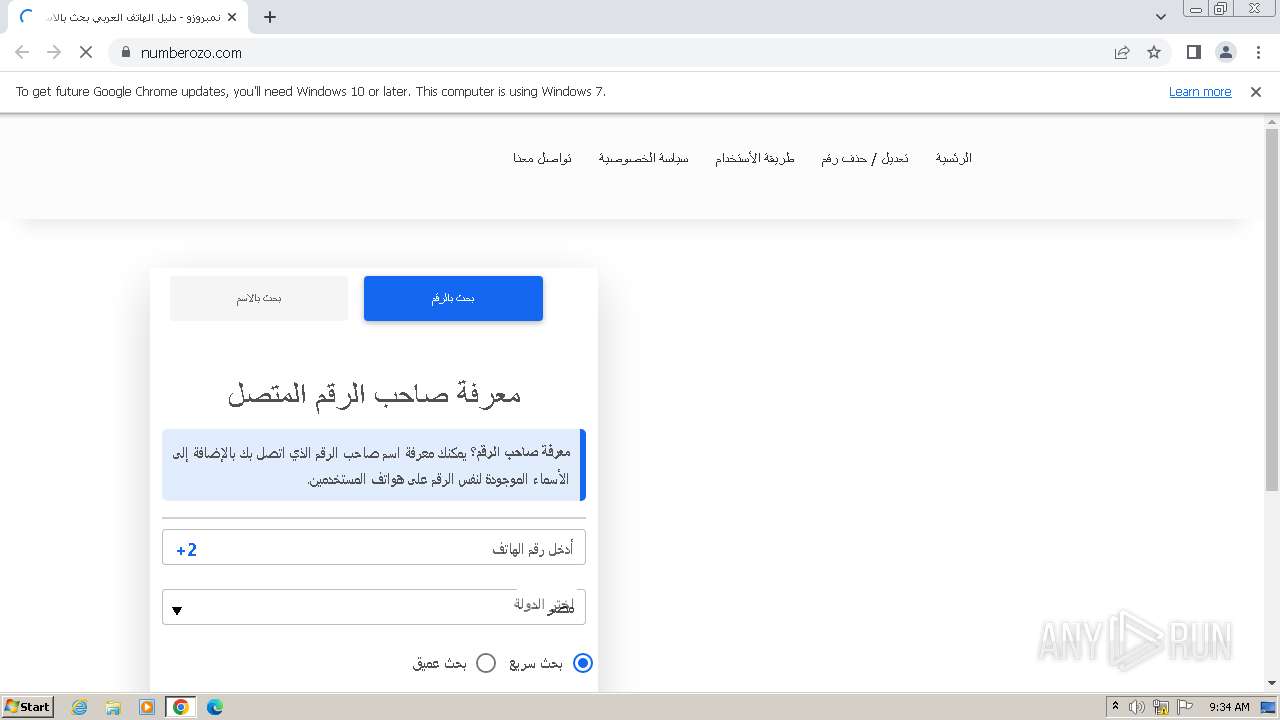Launch Internet Explorer from taskbar
This screenshot has height=720, width=1280.
coord(80,707)
